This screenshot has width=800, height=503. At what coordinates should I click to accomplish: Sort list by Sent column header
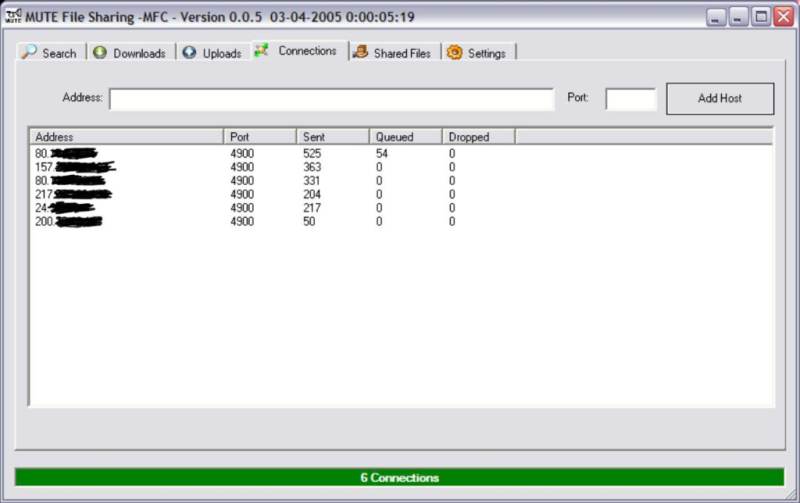(333, 137)
